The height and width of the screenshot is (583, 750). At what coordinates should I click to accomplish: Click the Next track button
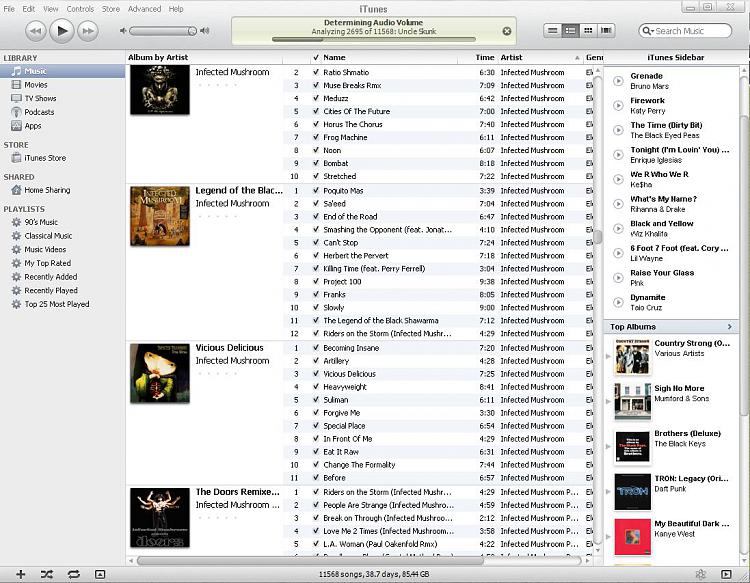tap(88, 31)
